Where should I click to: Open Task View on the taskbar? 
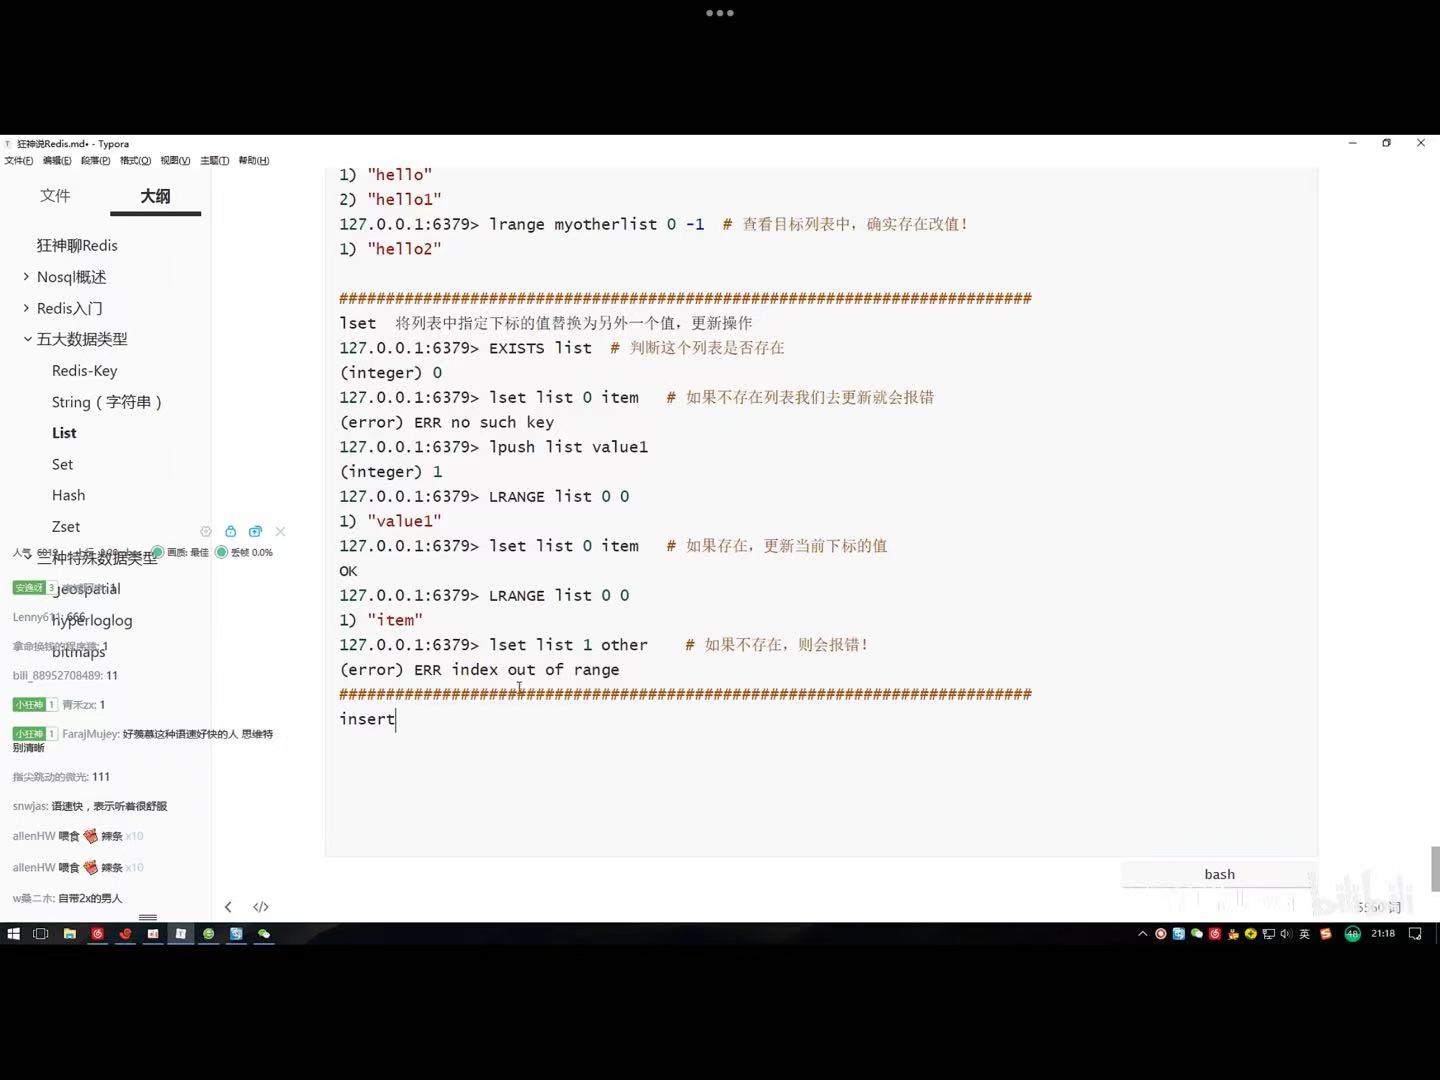pyautogui.click(x=41, y=934)
